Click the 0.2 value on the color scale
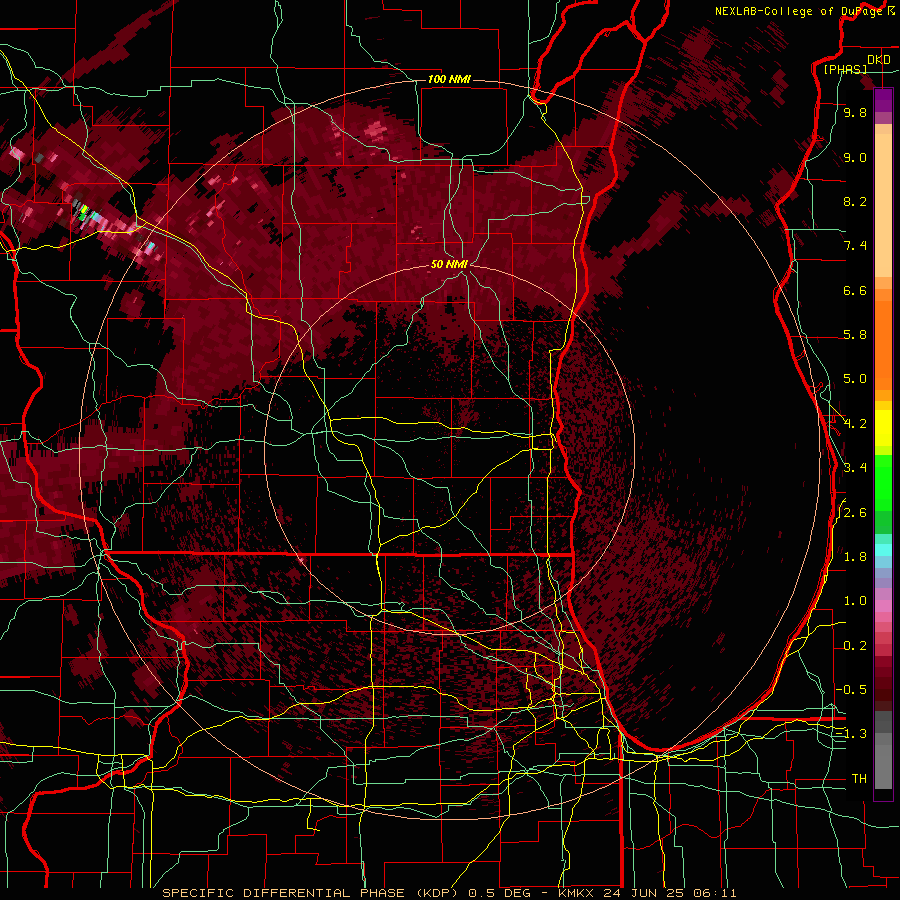 [x=855, y=646]
